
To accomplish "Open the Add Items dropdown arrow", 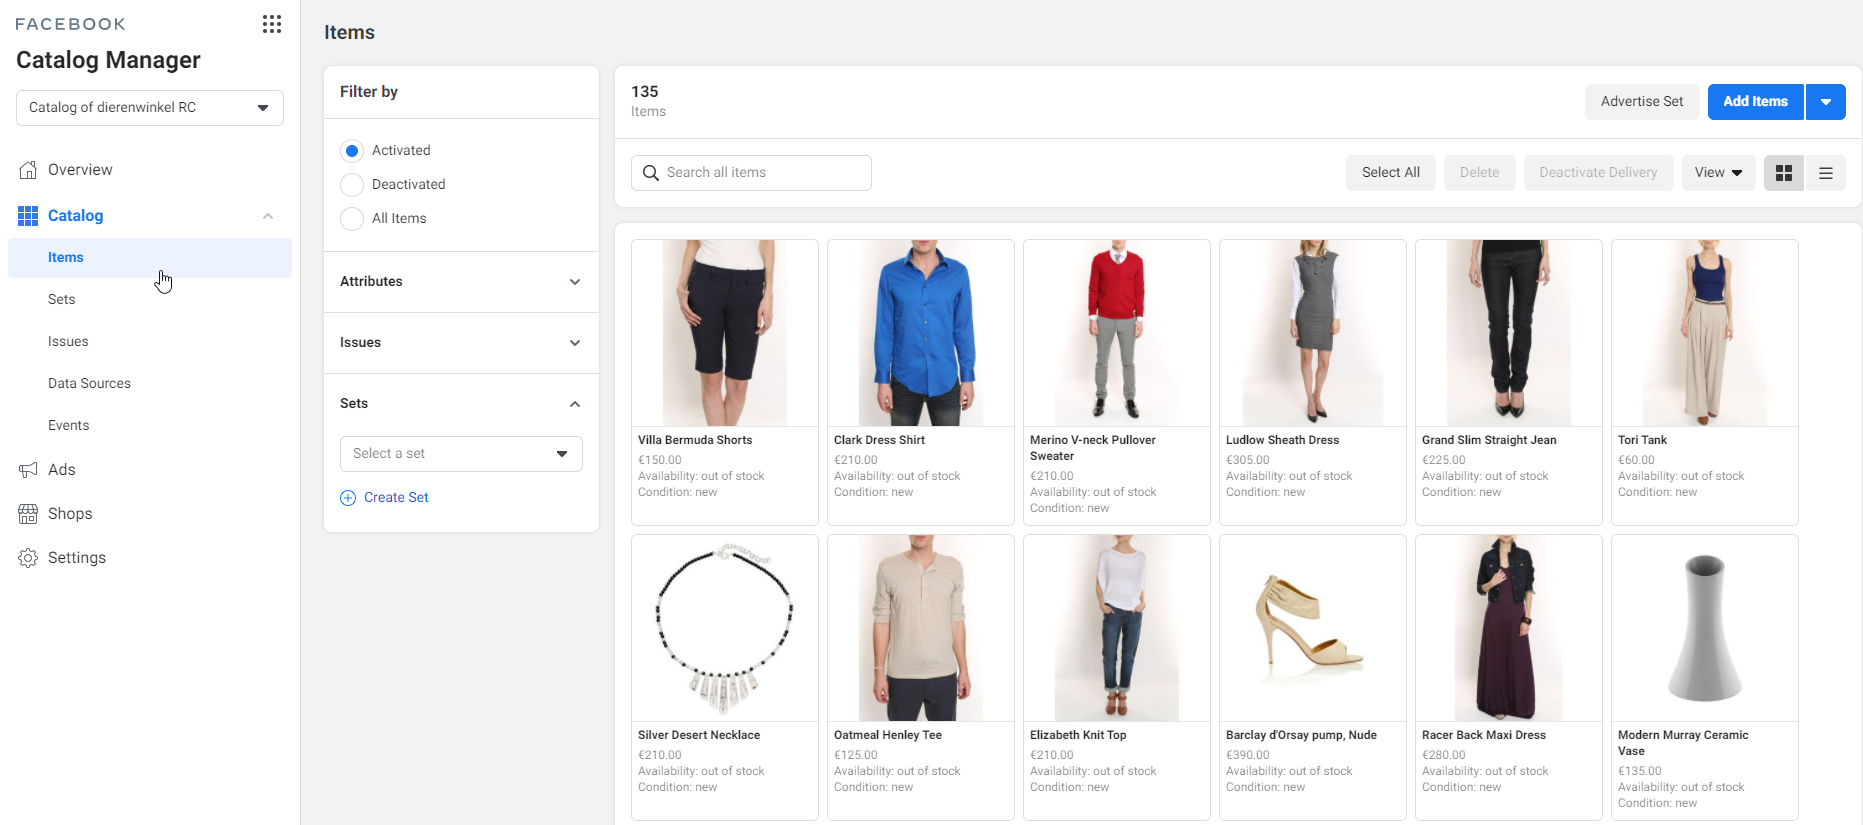I will (1826, 102).
